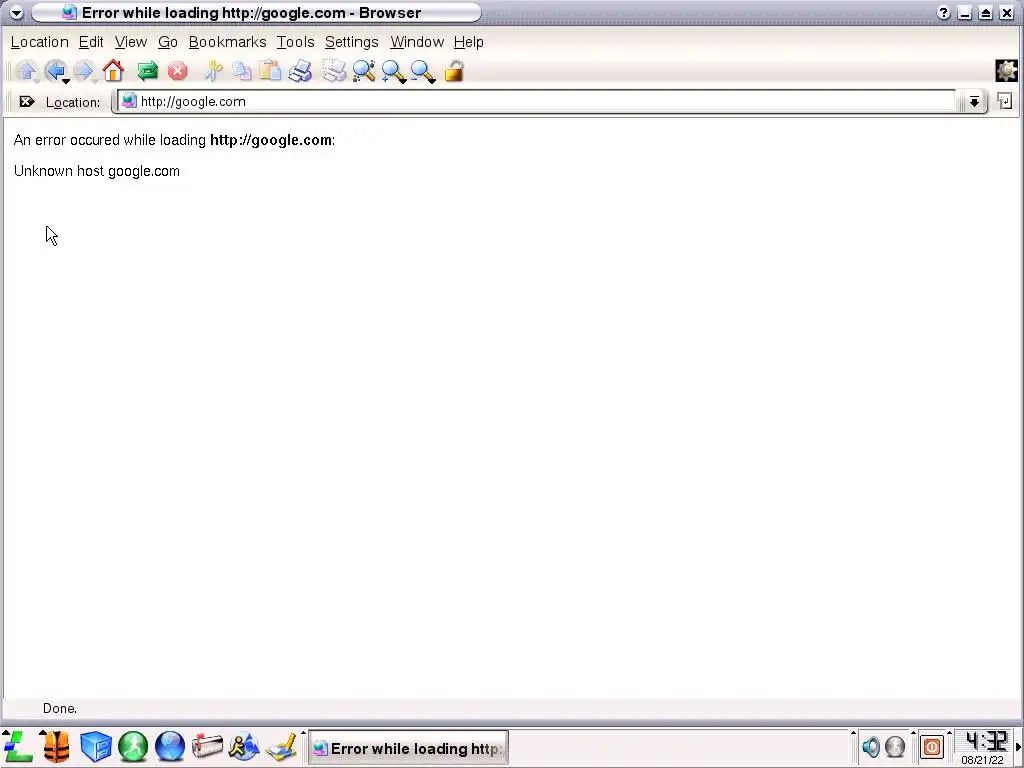
Task: Go to the Home page icon
Action: tap(113, 71)
